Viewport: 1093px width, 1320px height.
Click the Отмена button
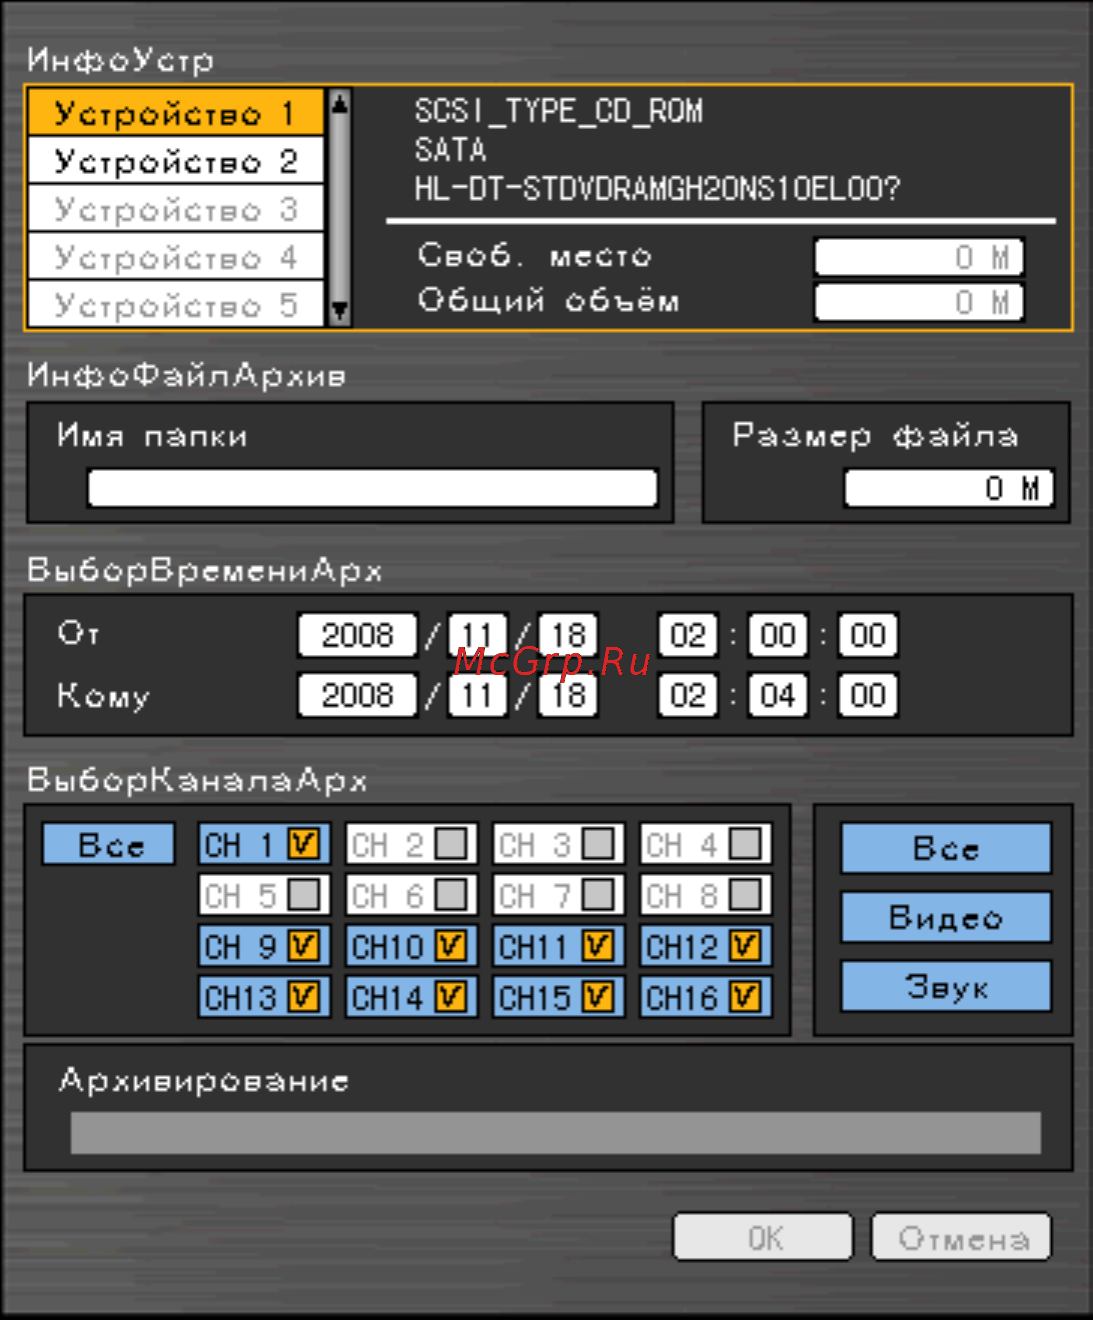tap(962, 1238)
